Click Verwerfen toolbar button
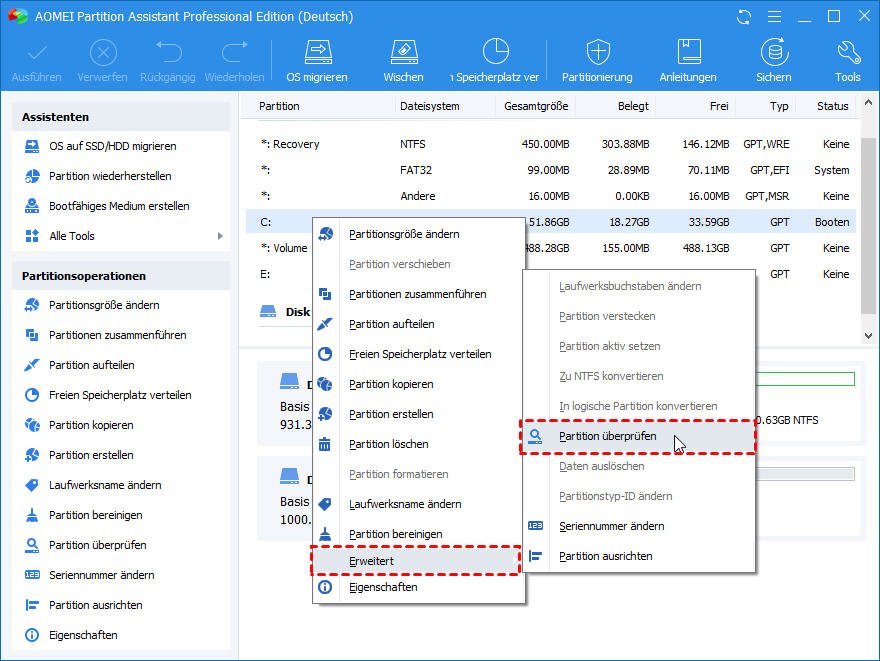The image size is (880, 661). [x=103, y=61]
